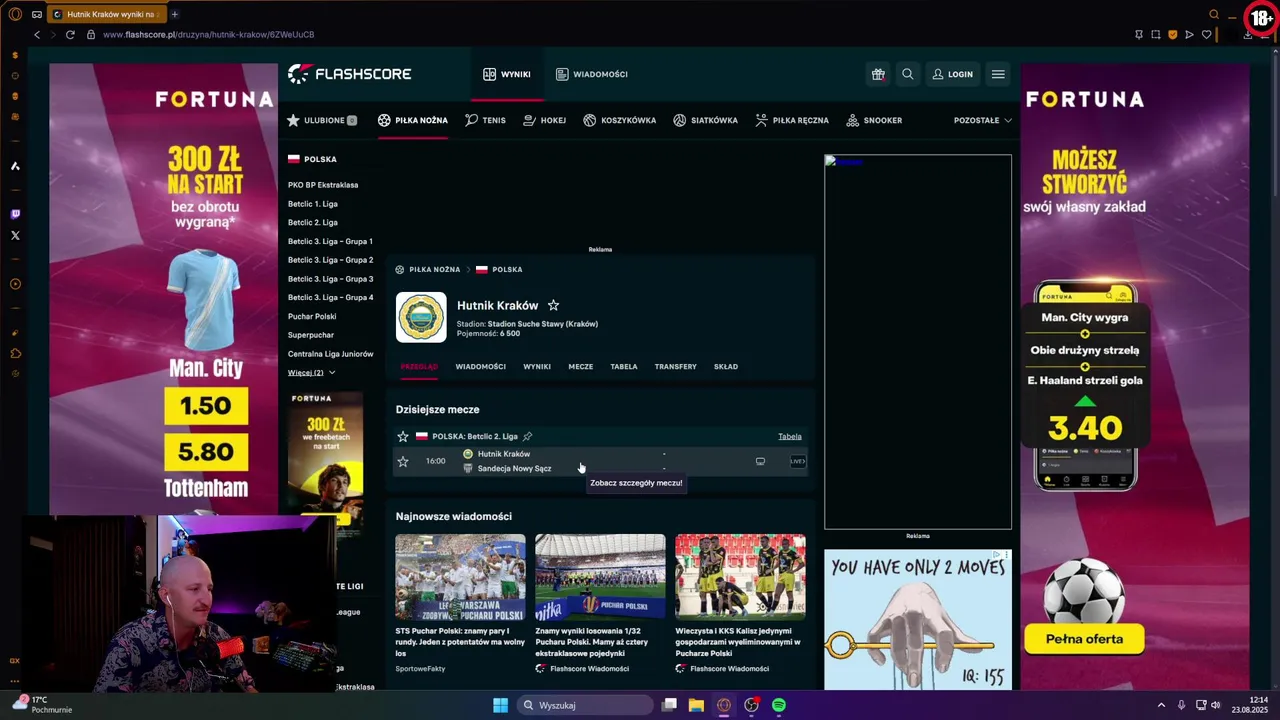Image resolution: width=1280 pixels, height=720 pixels.
Task: Select PIŁKA RĘCZNA sport
Action: [792, 120]
